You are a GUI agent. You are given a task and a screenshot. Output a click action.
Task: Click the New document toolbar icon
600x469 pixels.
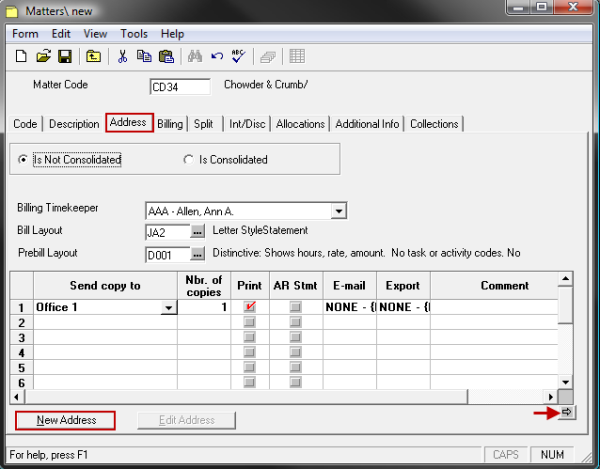[x=21, y=56]
